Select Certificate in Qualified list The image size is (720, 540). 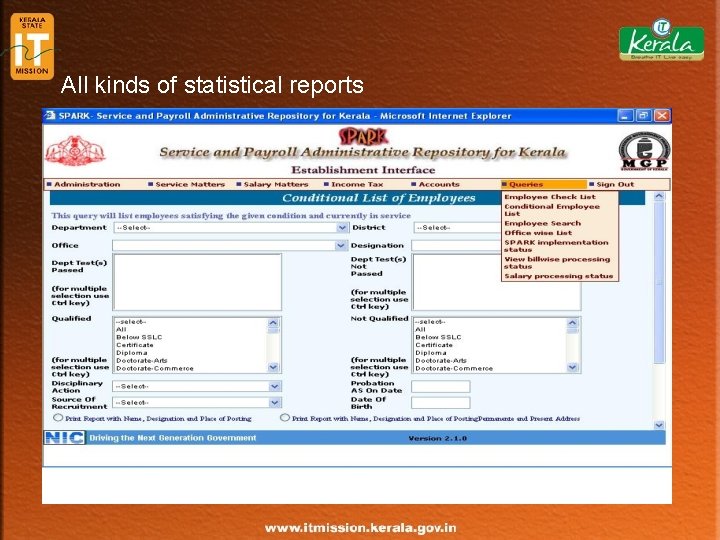pos(135,345)
